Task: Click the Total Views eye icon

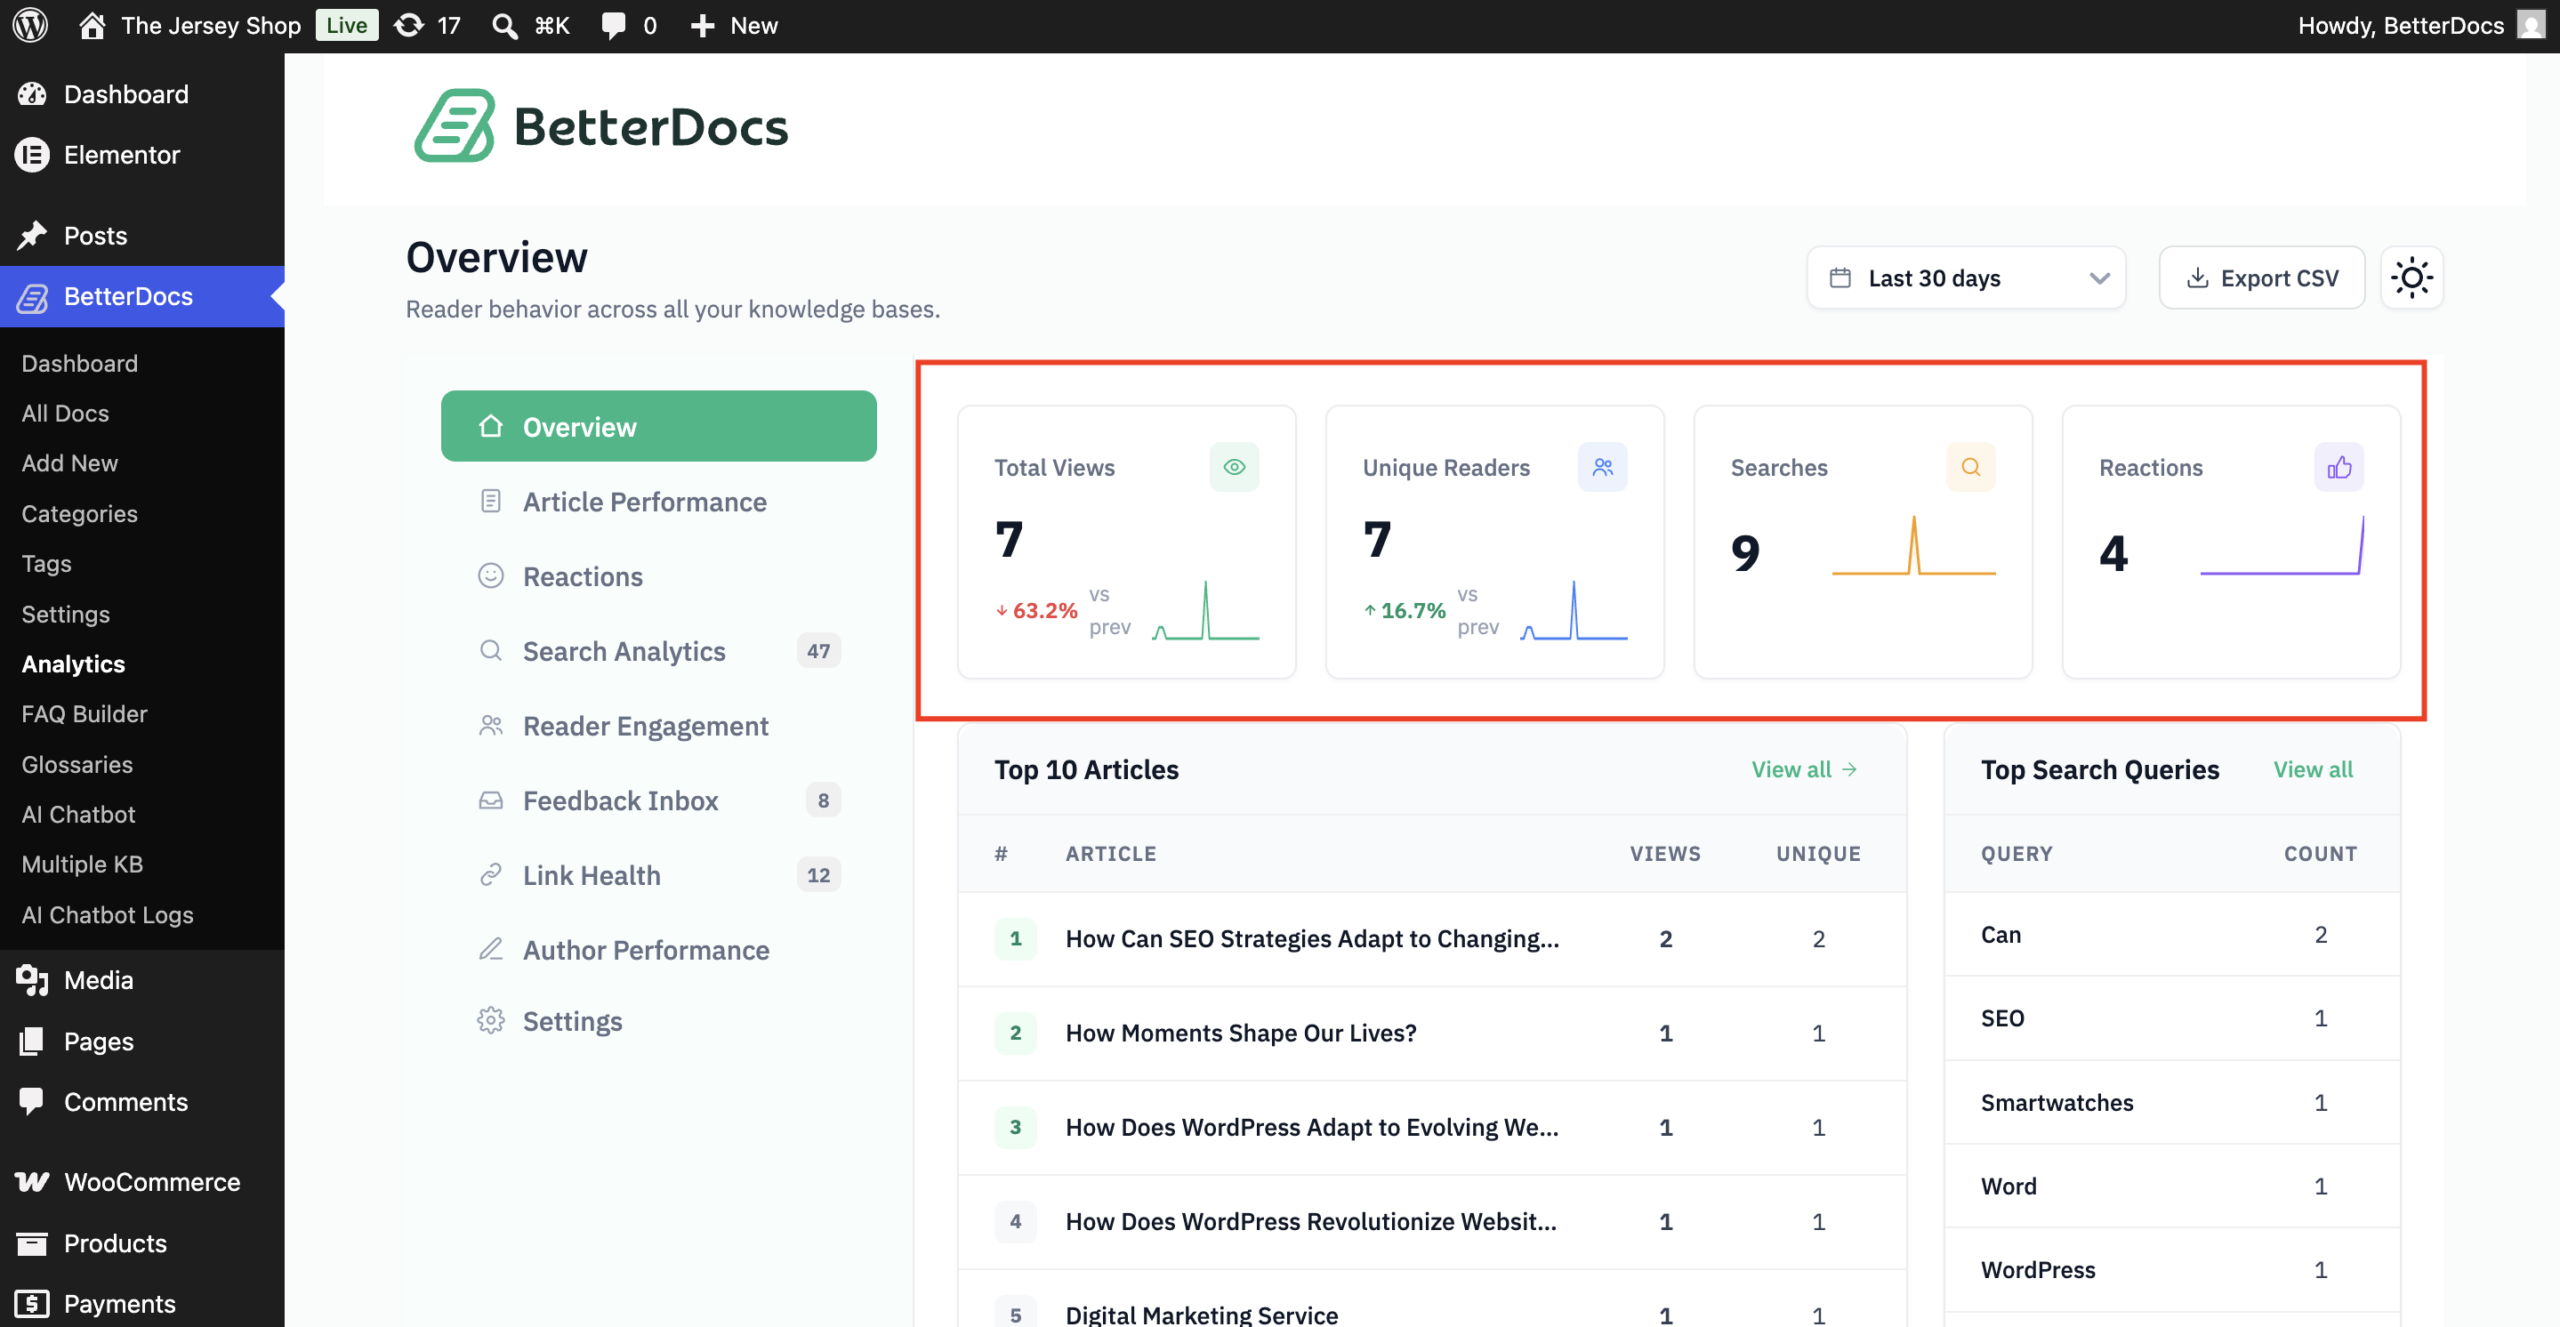Action: point(1234,467)
